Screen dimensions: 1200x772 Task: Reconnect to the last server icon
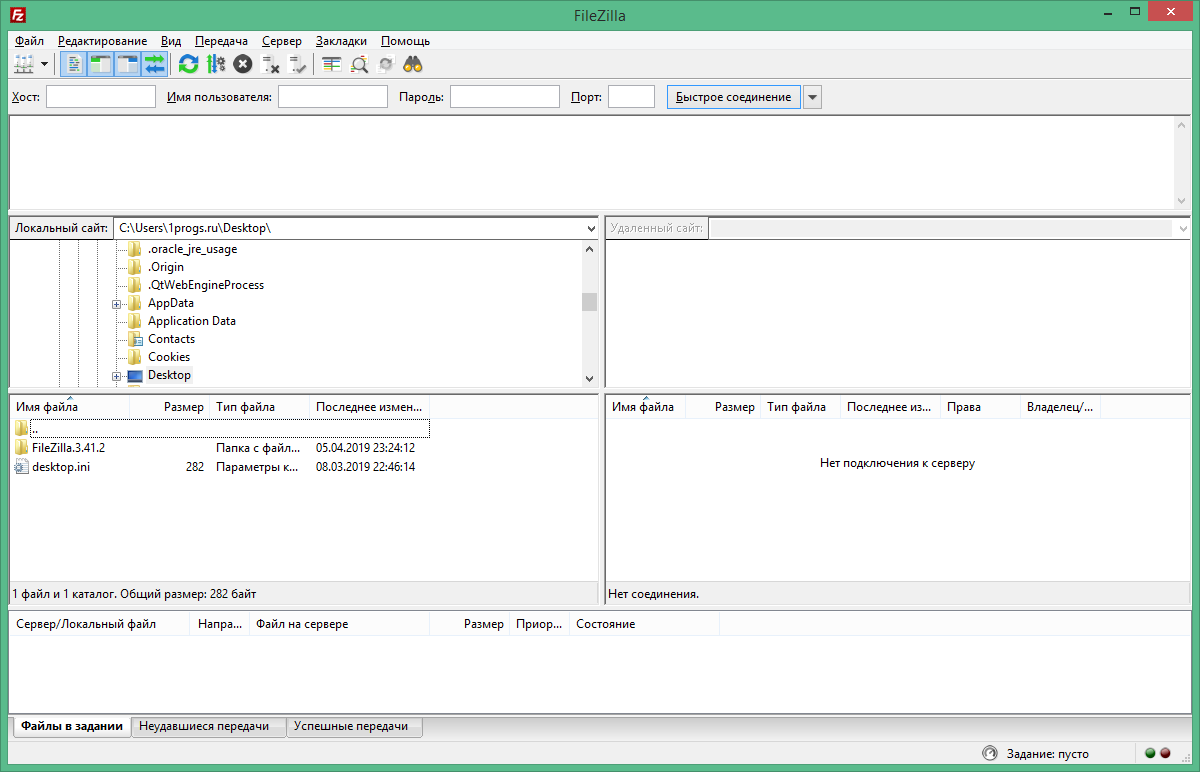tap(297, 65)
